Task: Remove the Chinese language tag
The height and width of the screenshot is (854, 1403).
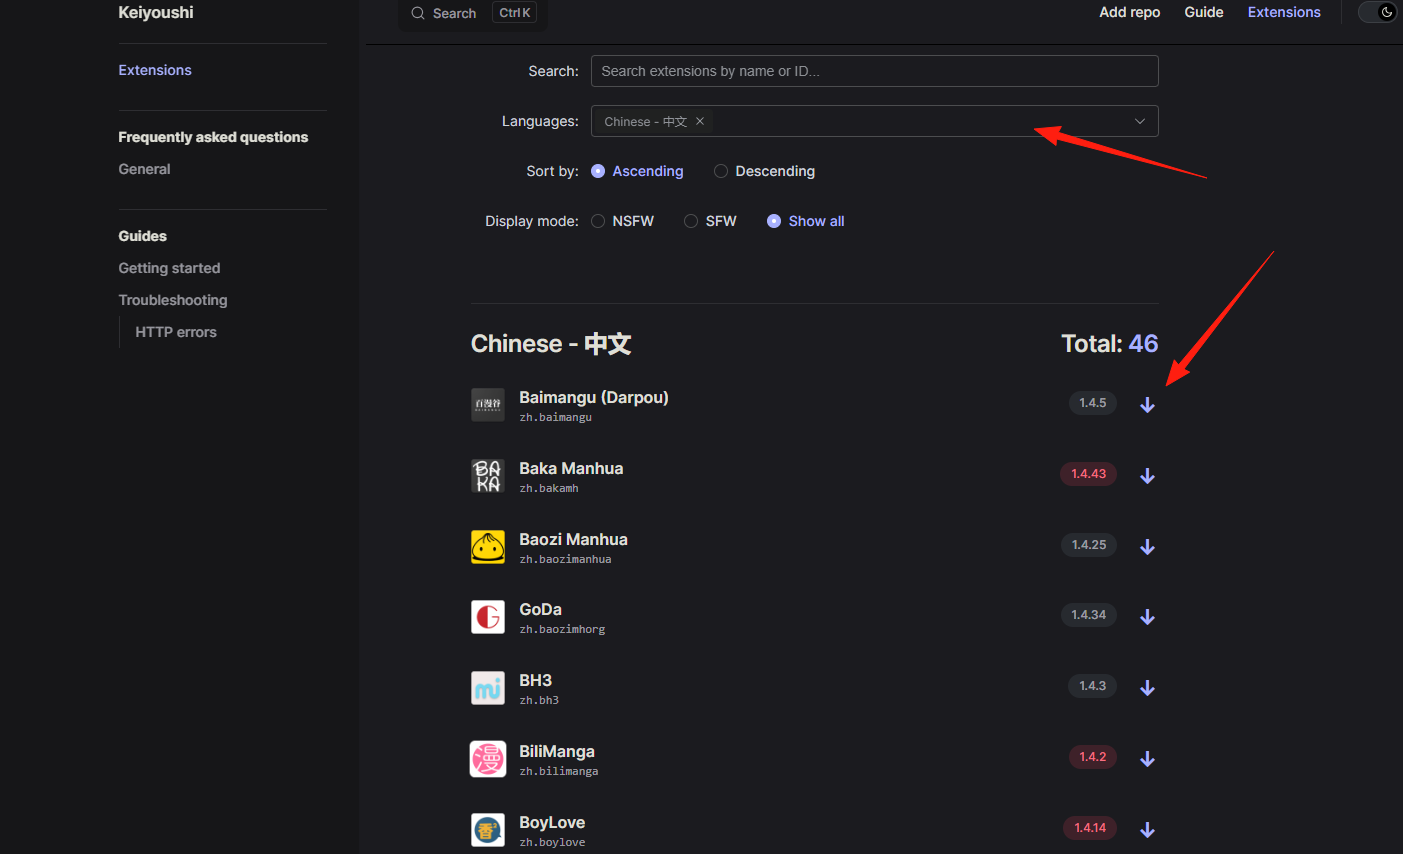Action: coord(700,121)
